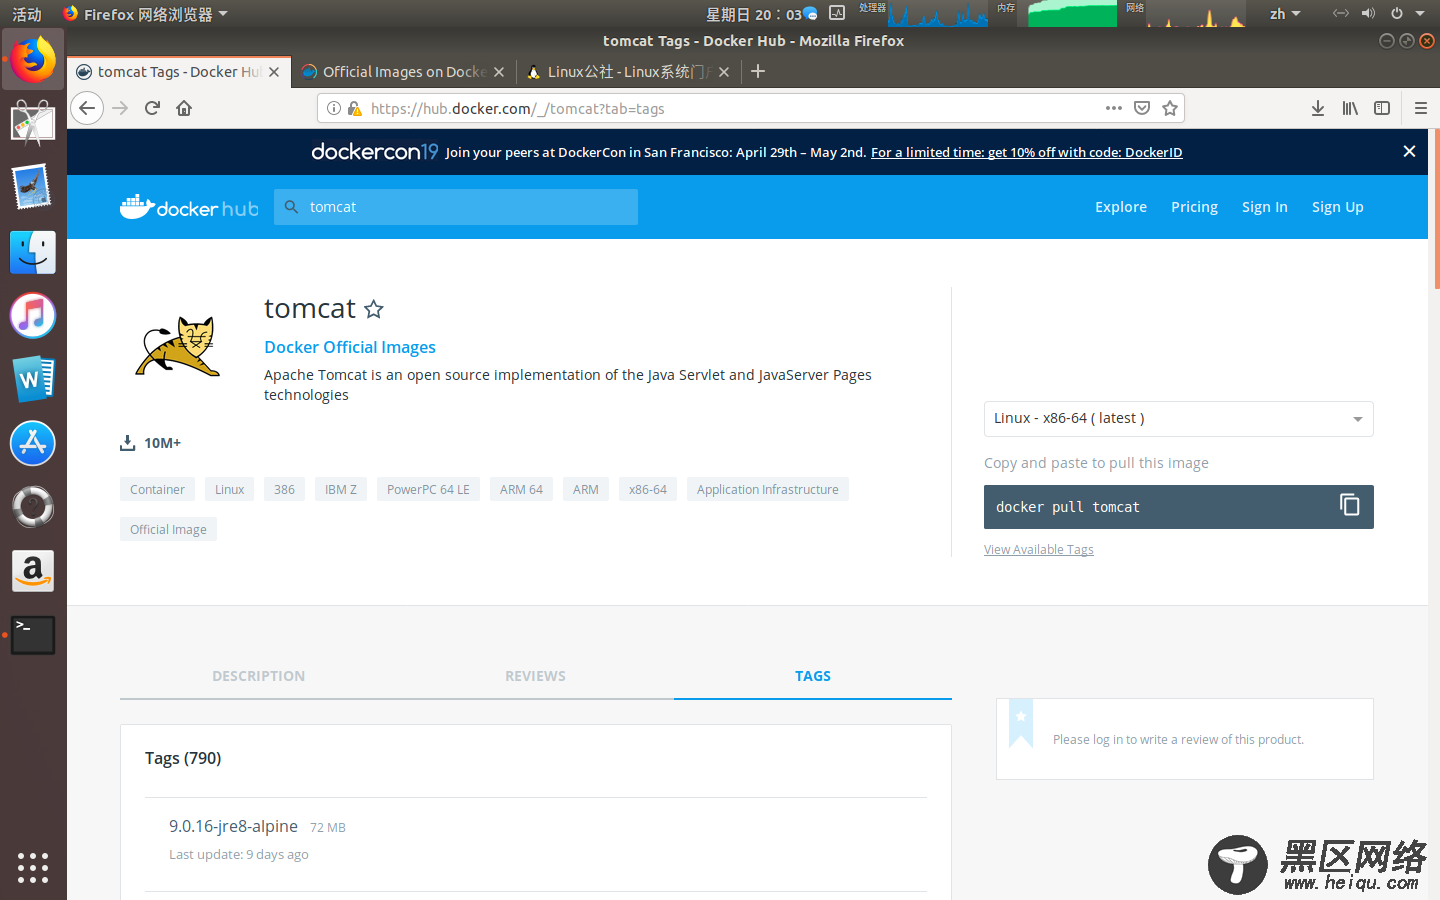Close the Official Images tab
Viewport: 1440px width, 900px height.
[499, 72]
